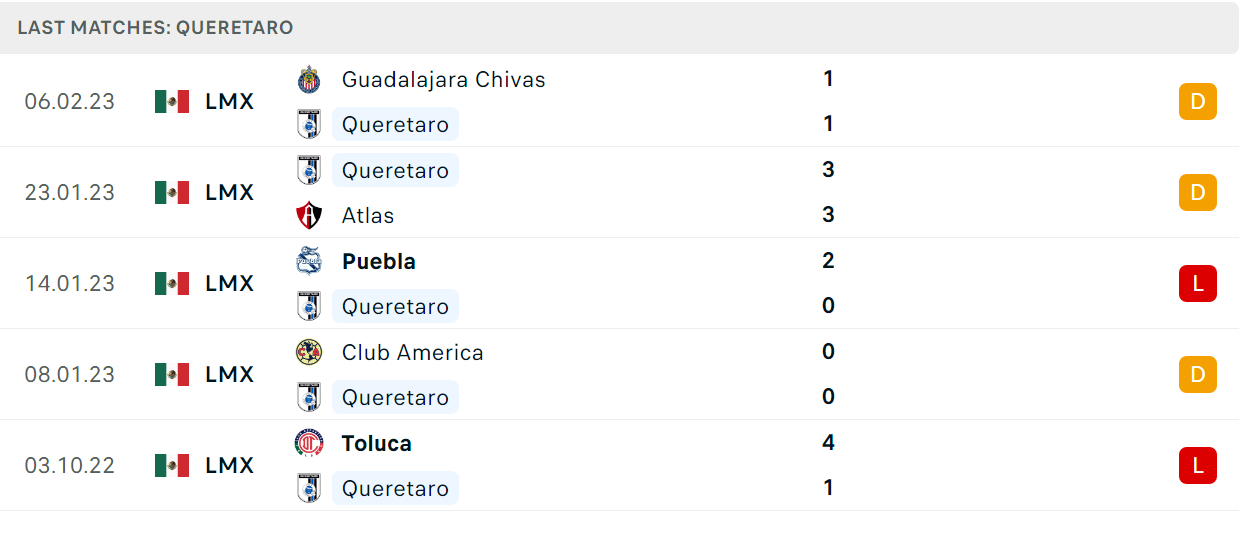Click the 14.01.23 match date

pos(70,283)
